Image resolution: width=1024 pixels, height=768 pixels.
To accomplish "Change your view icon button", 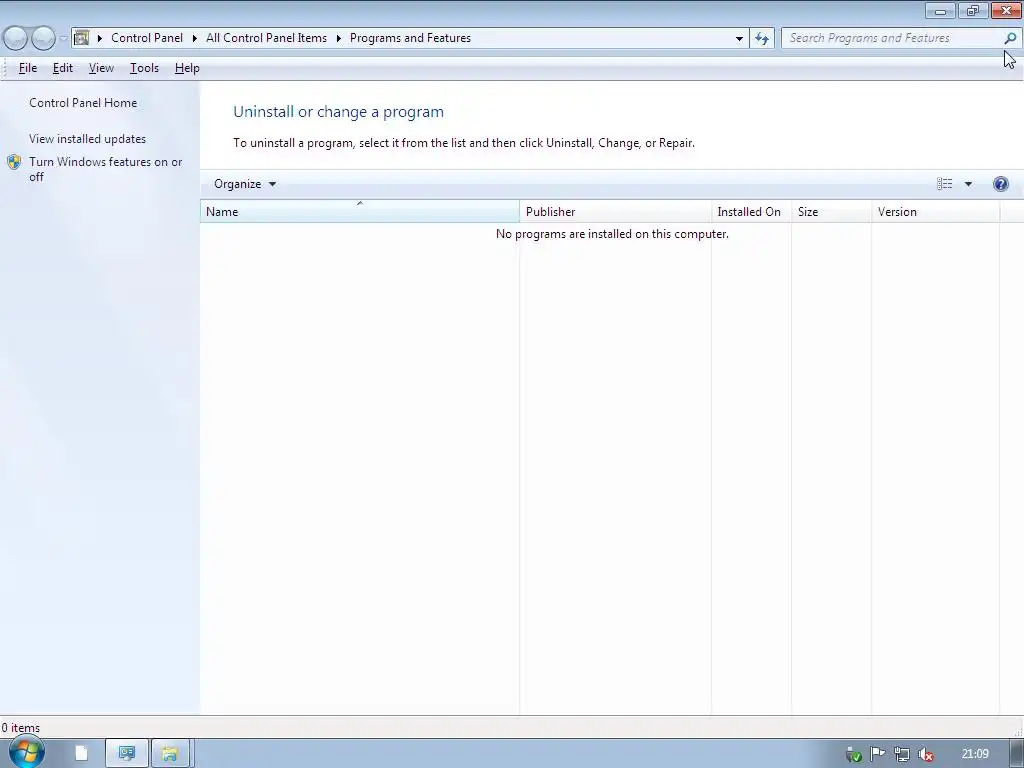I will (x=944, y=184).
